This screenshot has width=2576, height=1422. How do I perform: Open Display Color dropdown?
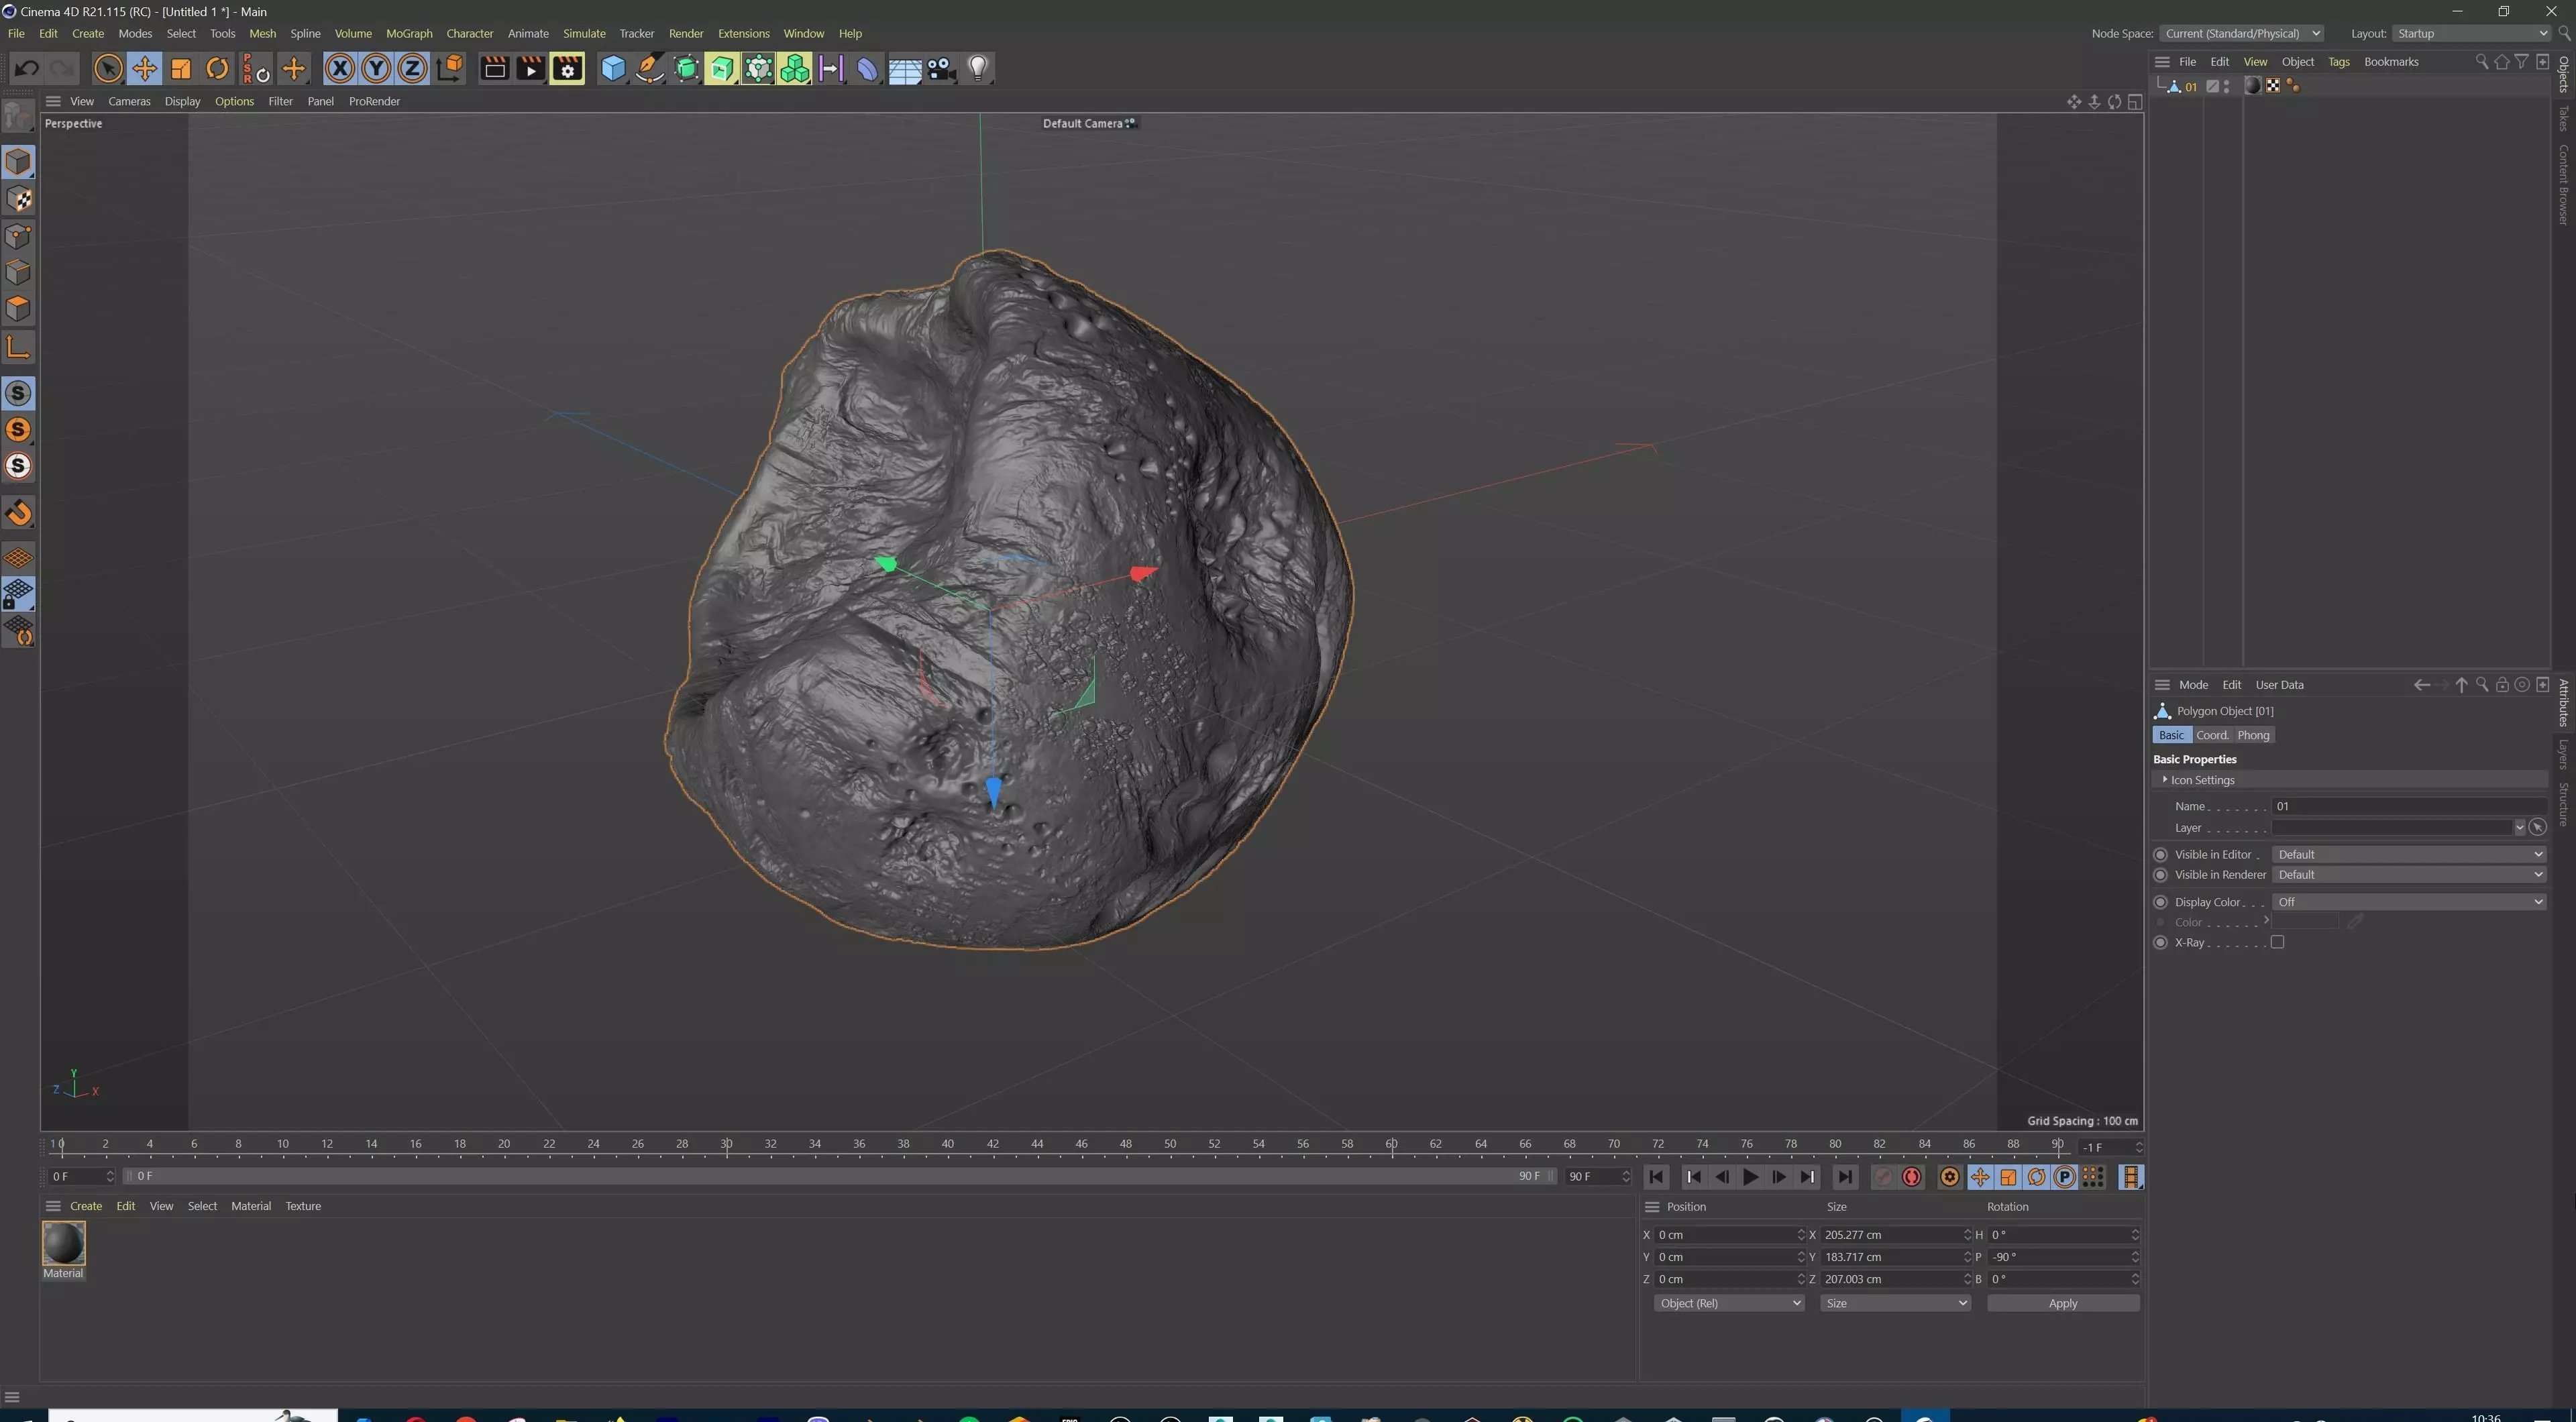coord(2408,902)
